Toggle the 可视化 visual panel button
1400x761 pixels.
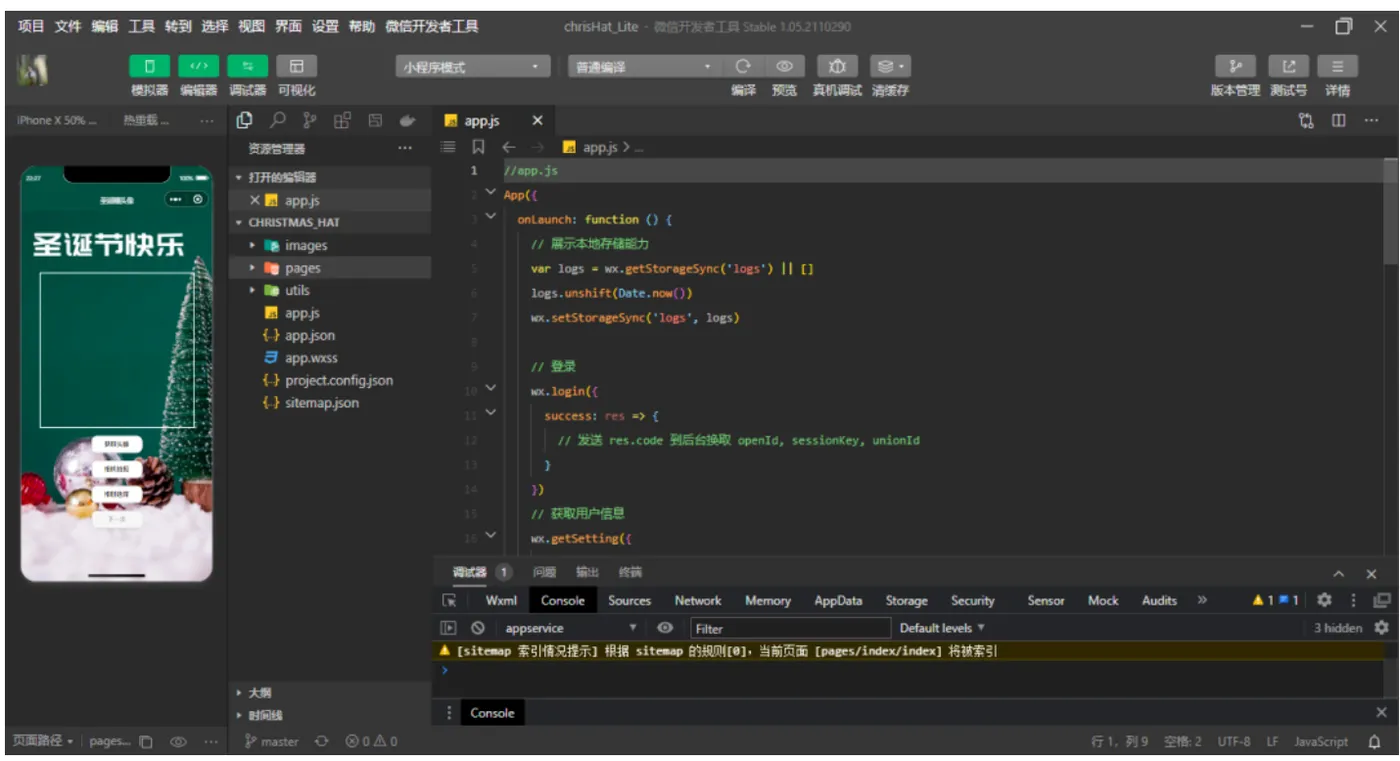[296, 66]
